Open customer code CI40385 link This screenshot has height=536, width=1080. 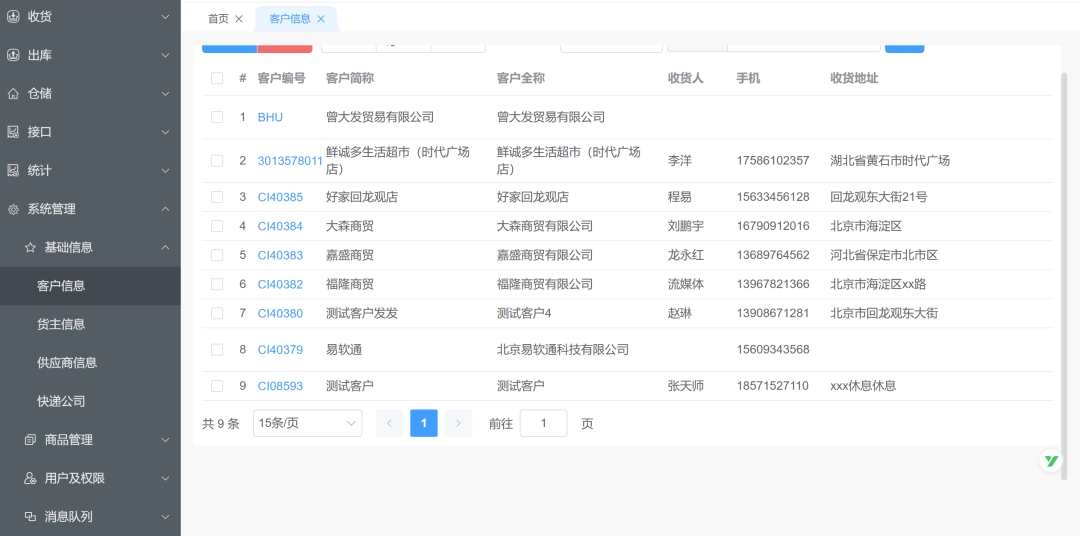click(x=280, y=197)
